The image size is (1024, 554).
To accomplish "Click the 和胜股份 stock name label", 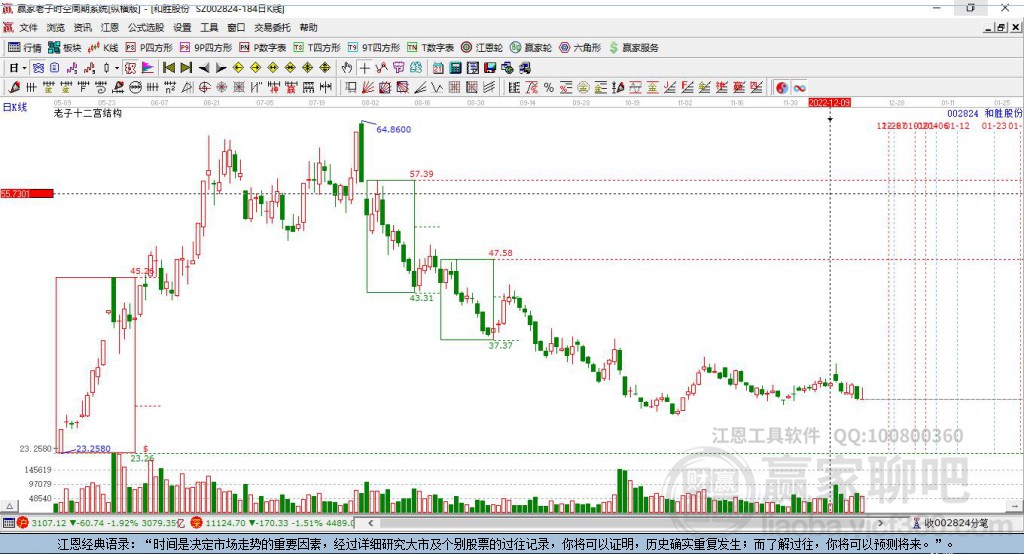I will 1003,114.
